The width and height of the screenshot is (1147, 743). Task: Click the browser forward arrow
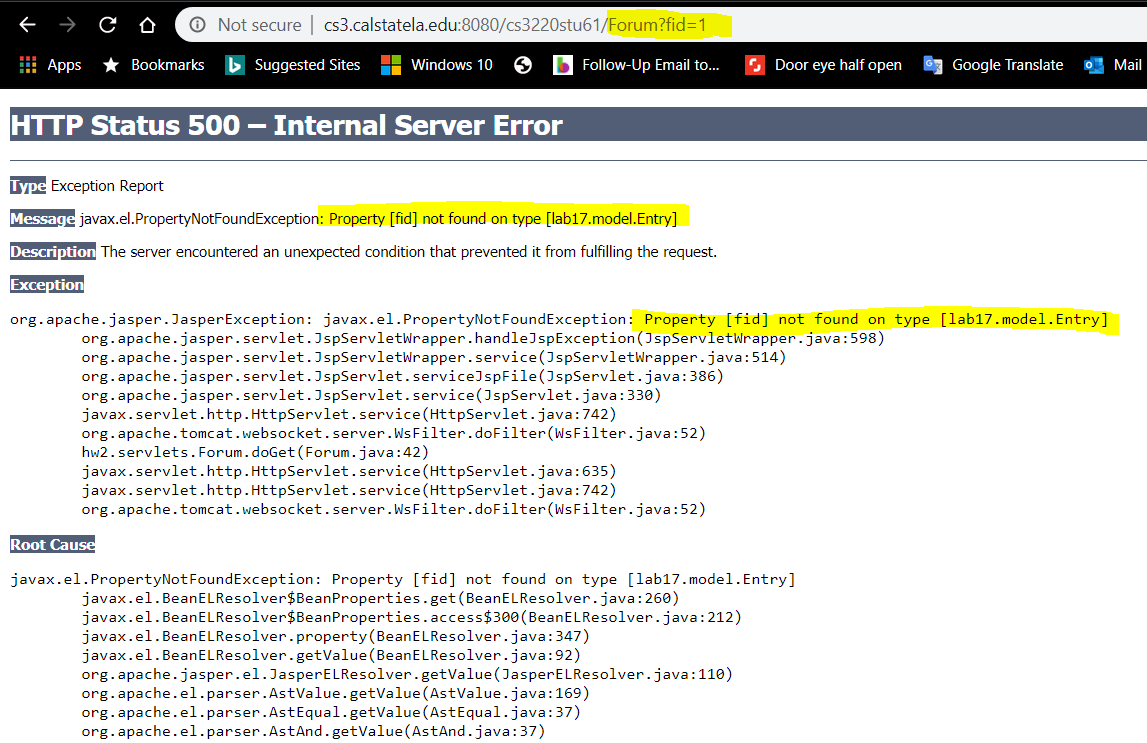pyautogui.click(x=67, y=25)
